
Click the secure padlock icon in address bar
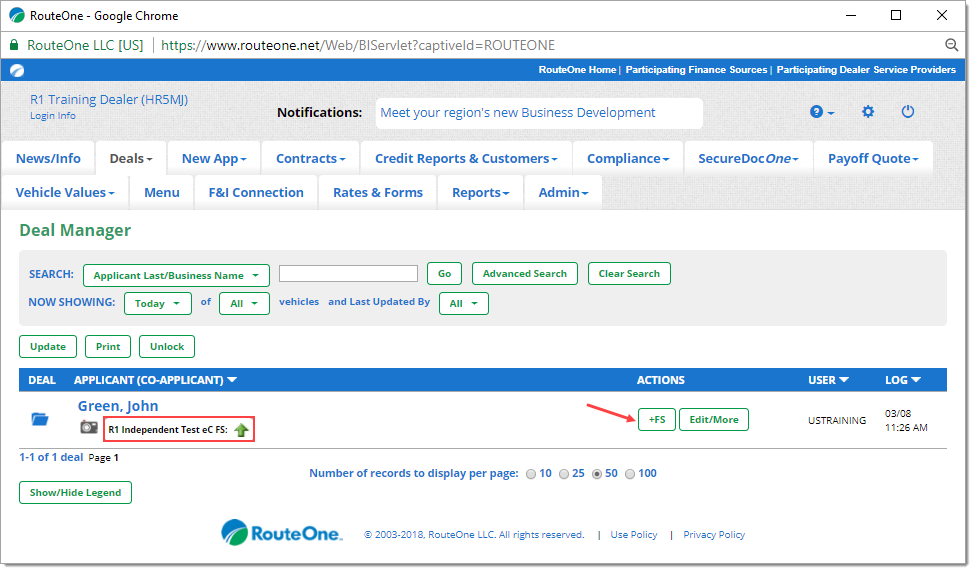coord(14,45)
